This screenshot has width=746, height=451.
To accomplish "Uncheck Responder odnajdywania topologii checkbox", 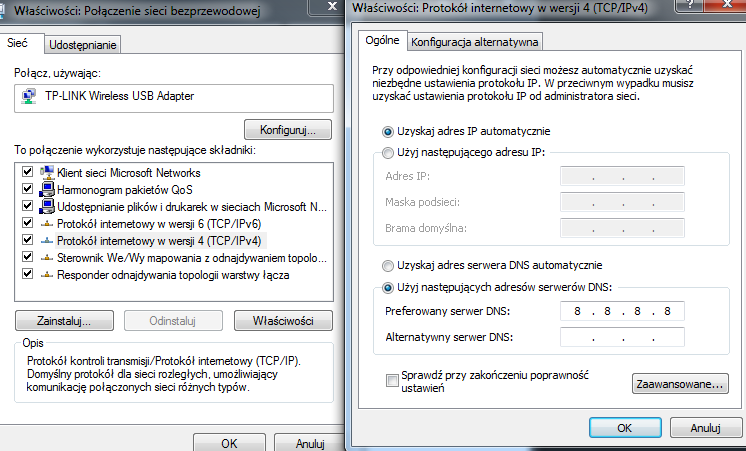I will tap(28, 274).
